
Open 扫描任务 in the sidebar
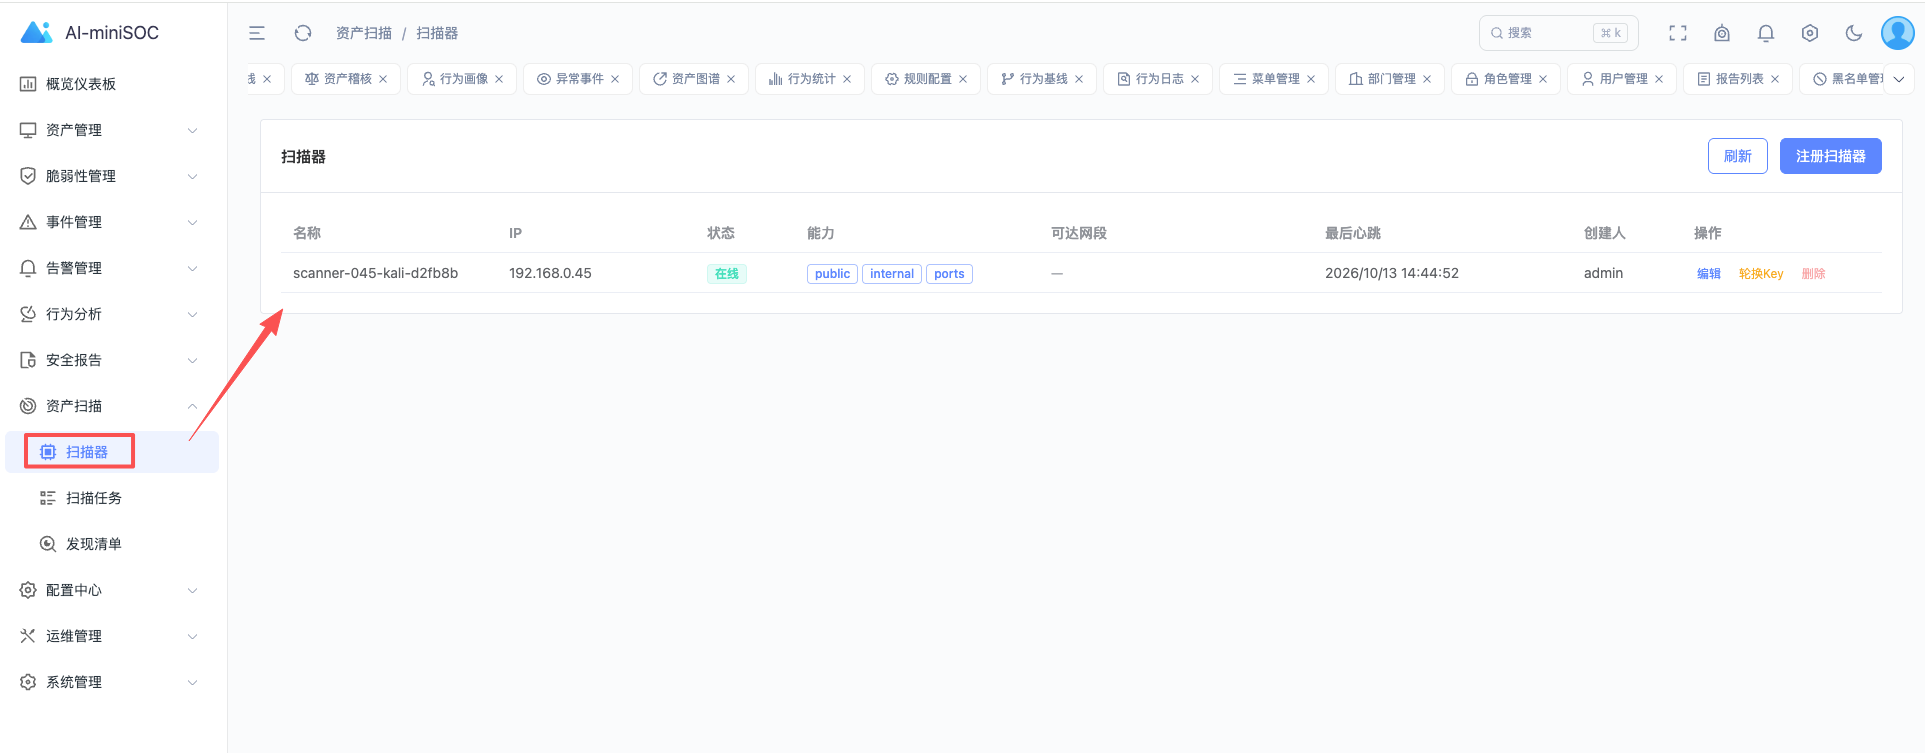[x=110, y=498]
